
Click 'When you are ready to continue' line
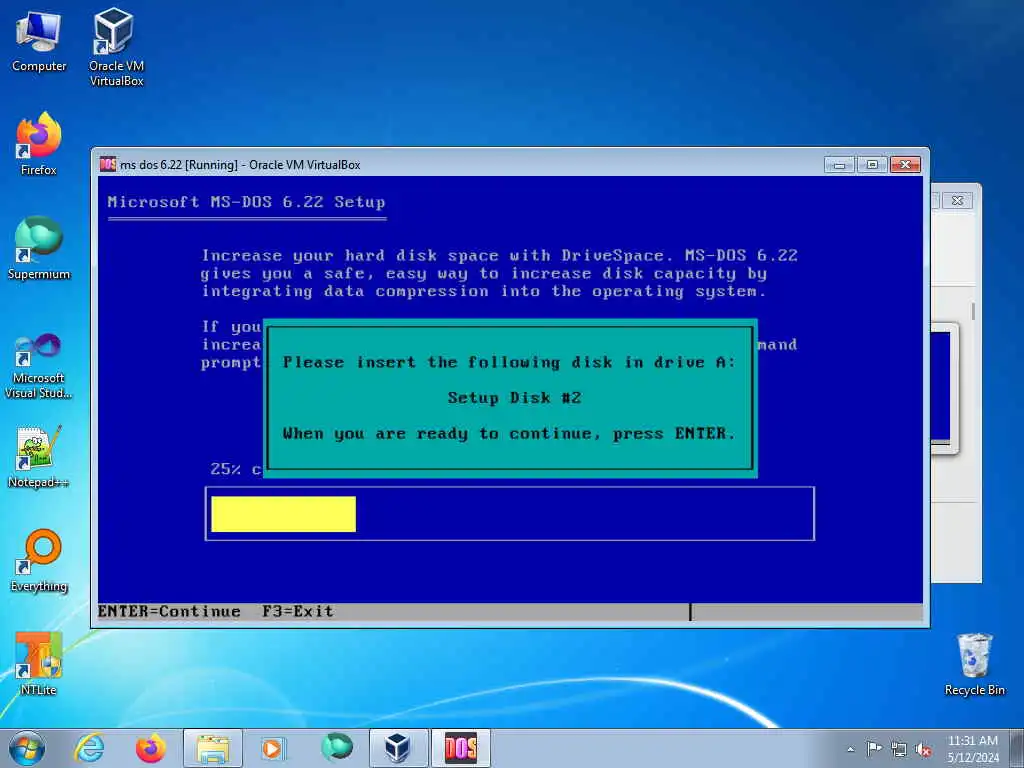click(x=509, y=434)
